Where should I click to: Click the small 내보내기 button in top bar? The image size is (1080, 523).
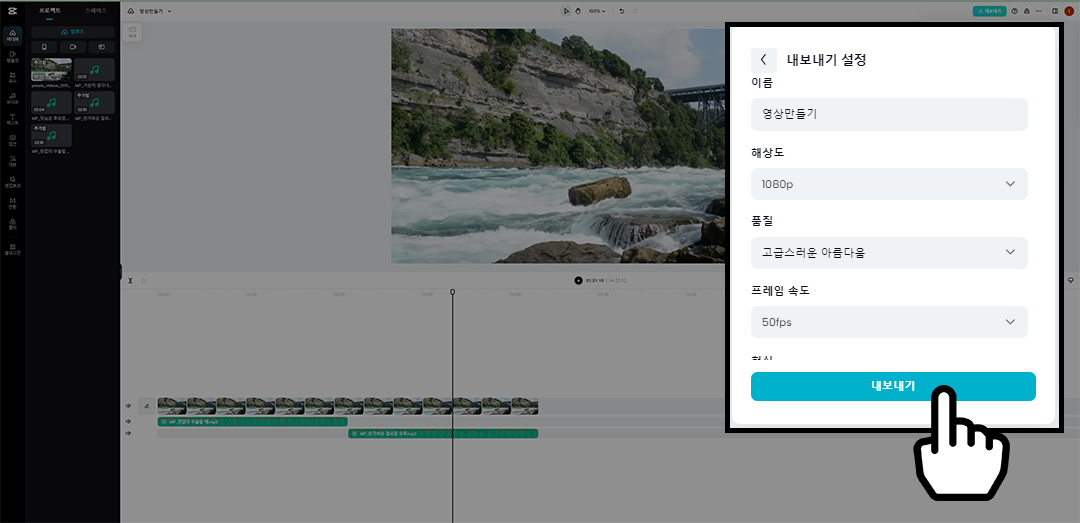tap(989, 11)
